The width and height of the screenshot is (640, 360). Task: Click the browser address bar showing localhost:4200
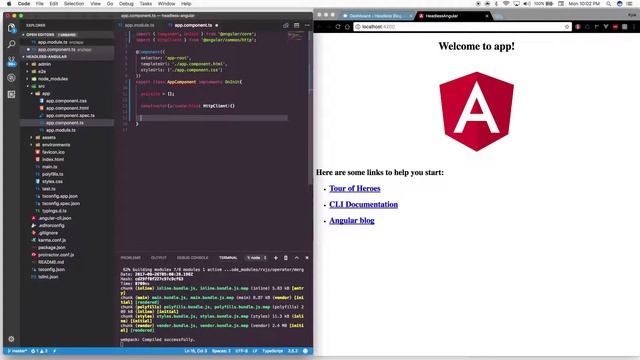461,27
